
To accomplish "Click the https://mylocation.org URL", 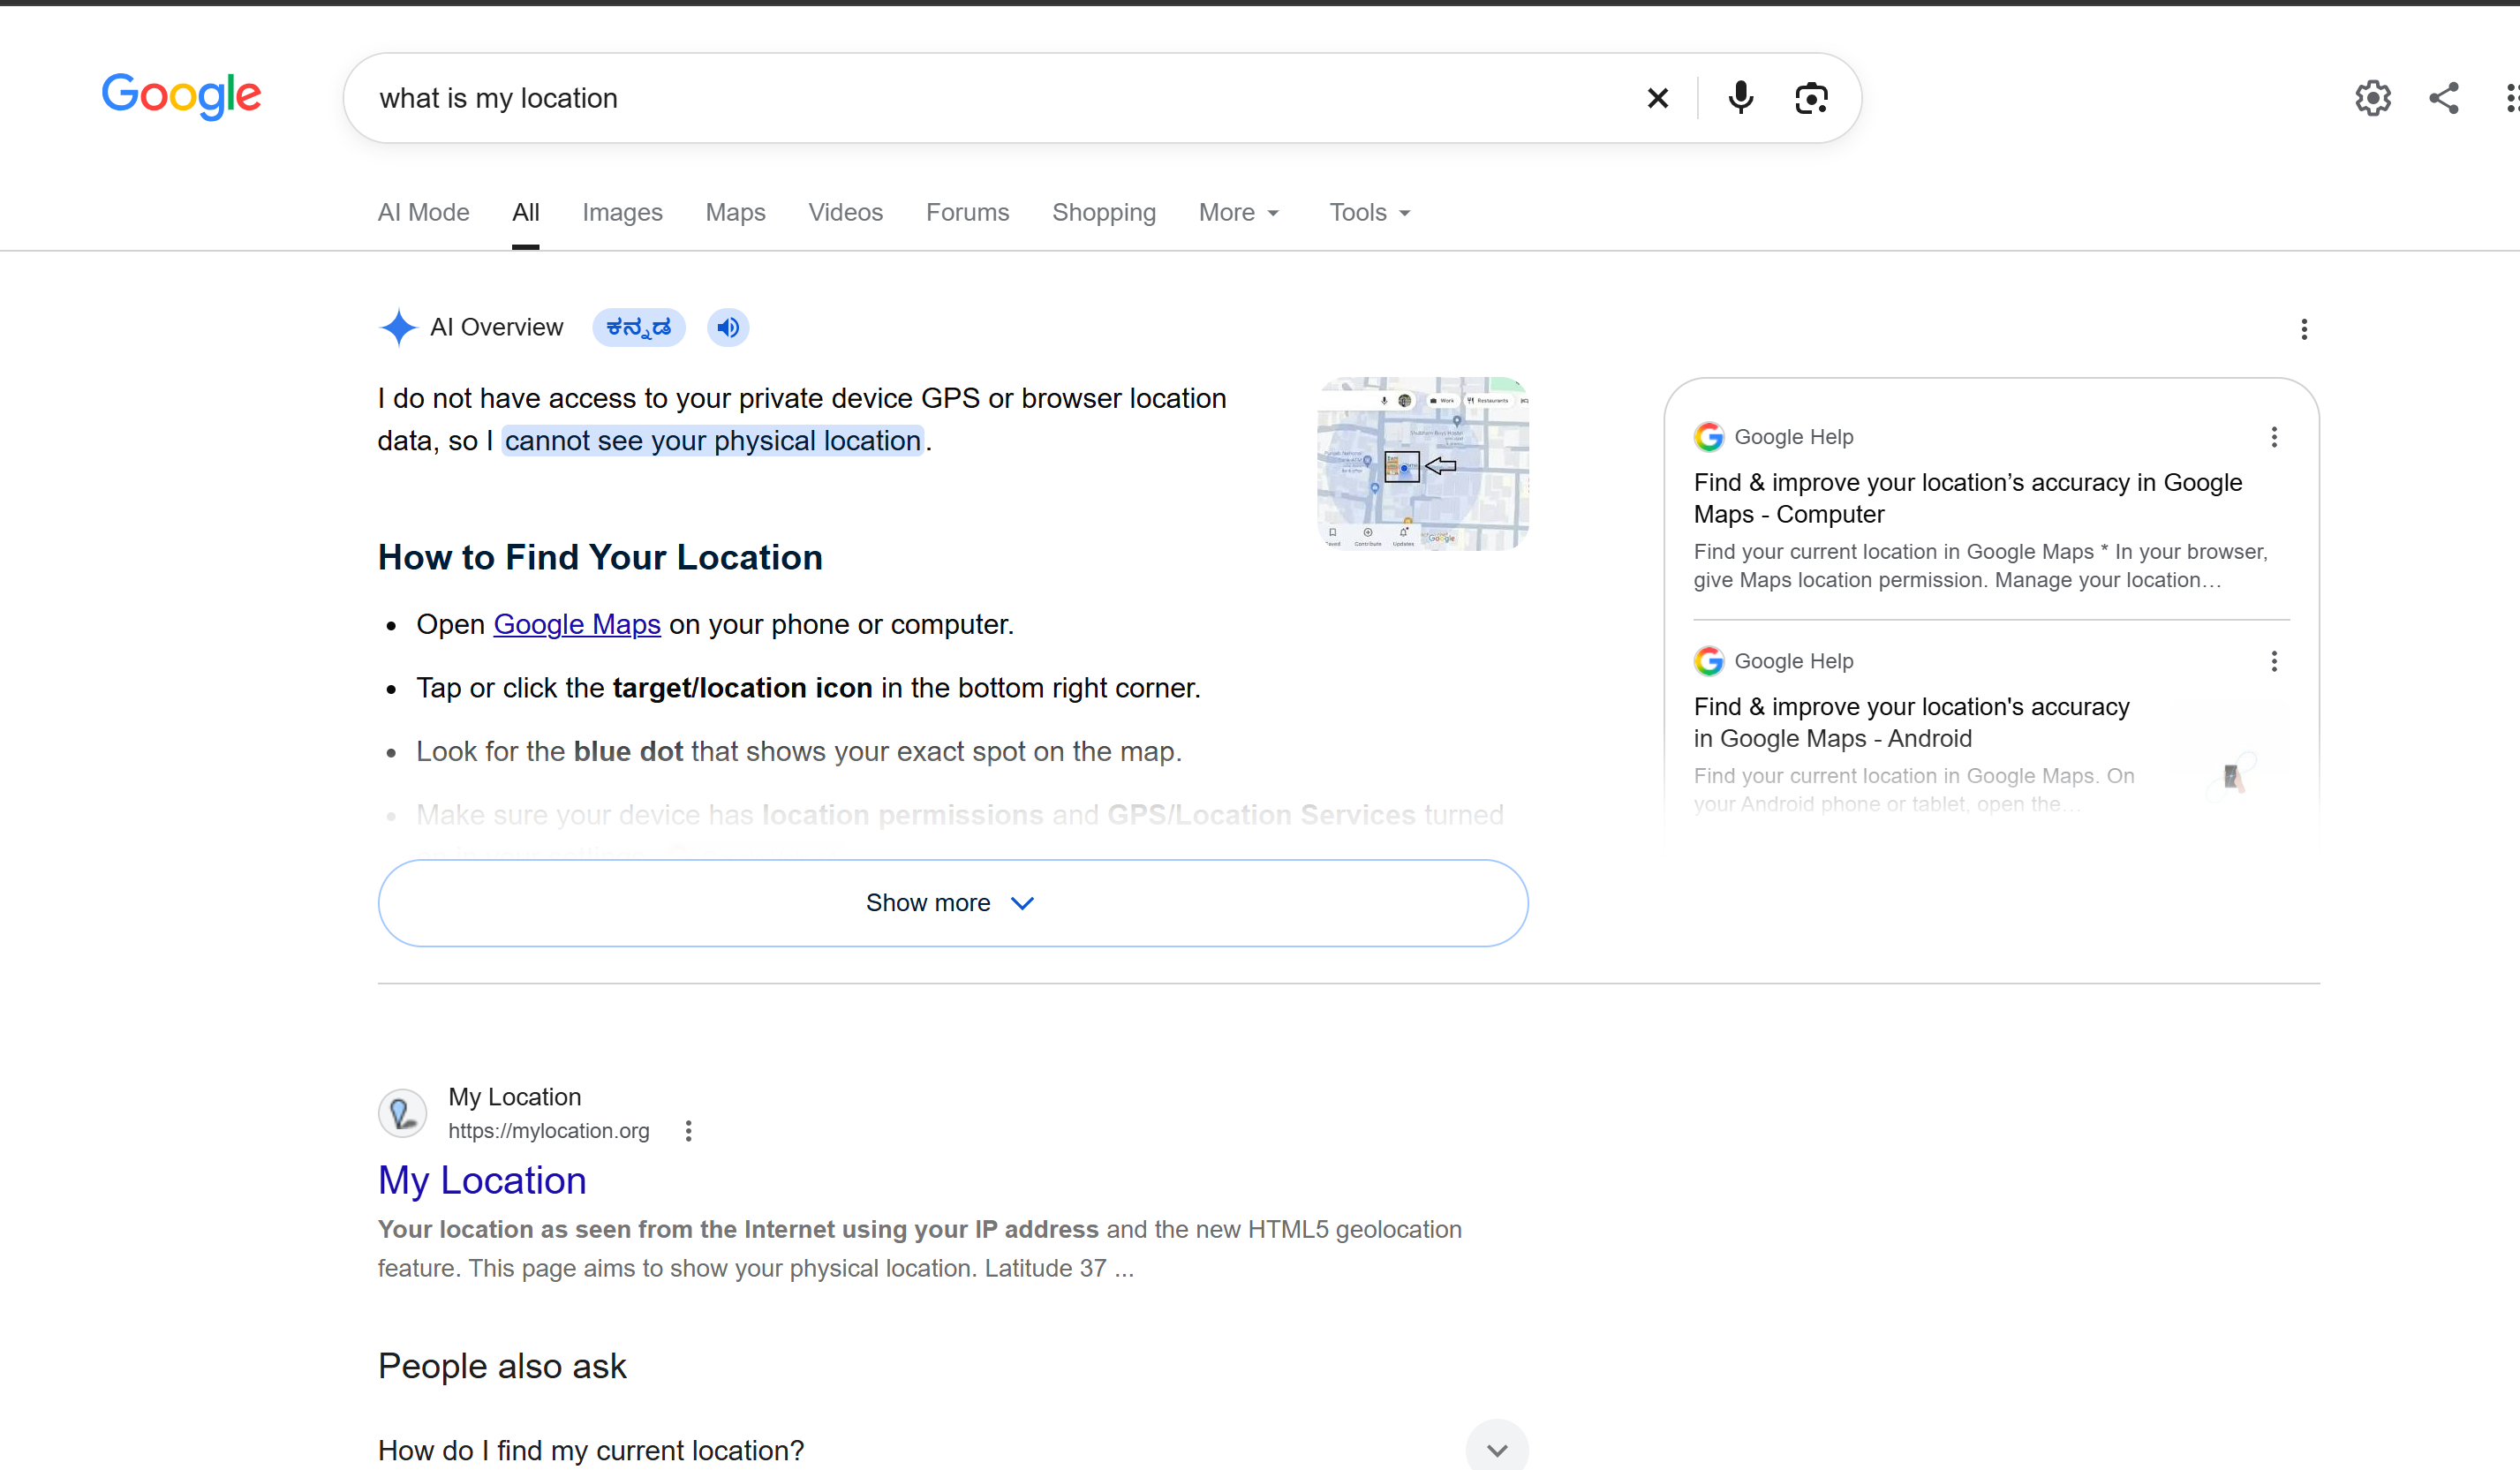I will [548, 1131].
